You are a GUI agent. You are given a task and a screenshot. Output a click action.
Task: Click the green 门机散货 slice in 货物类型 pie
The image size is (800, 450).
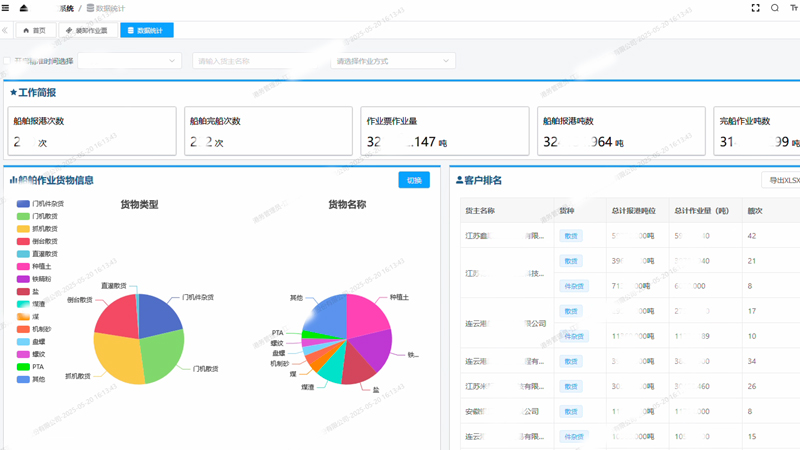click(161, 357)
